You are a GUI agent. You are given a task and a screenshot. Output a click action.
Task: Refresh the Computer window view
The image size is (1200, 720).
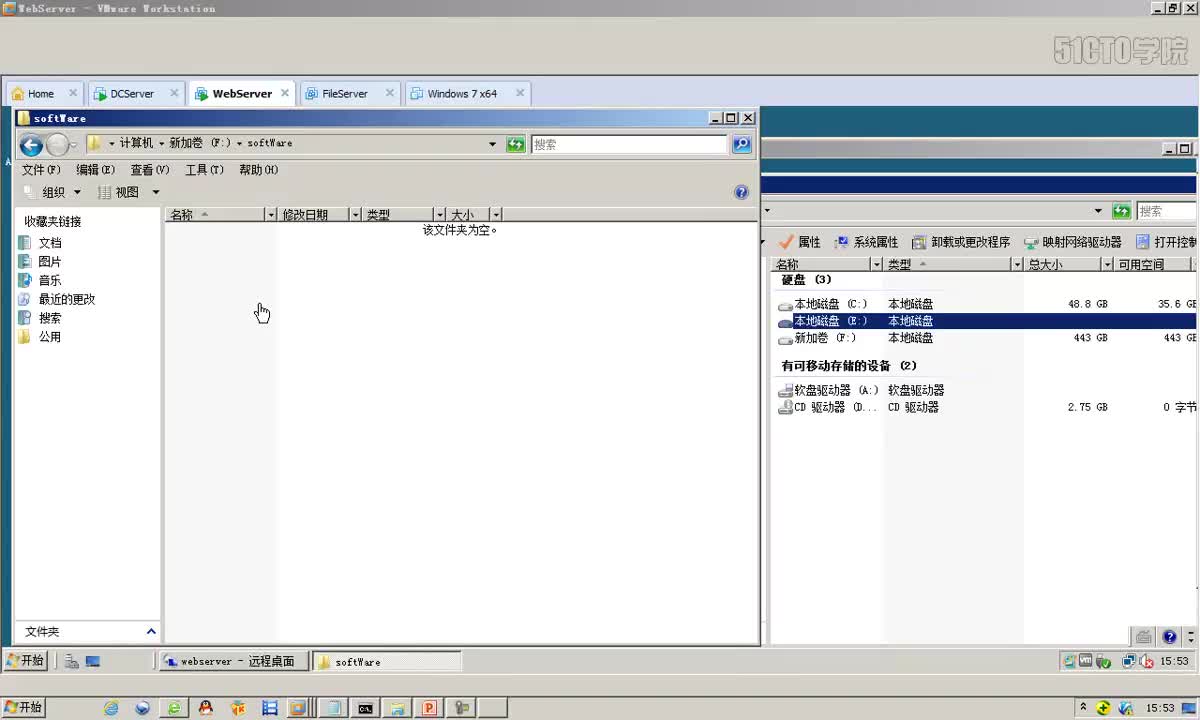1122,211
